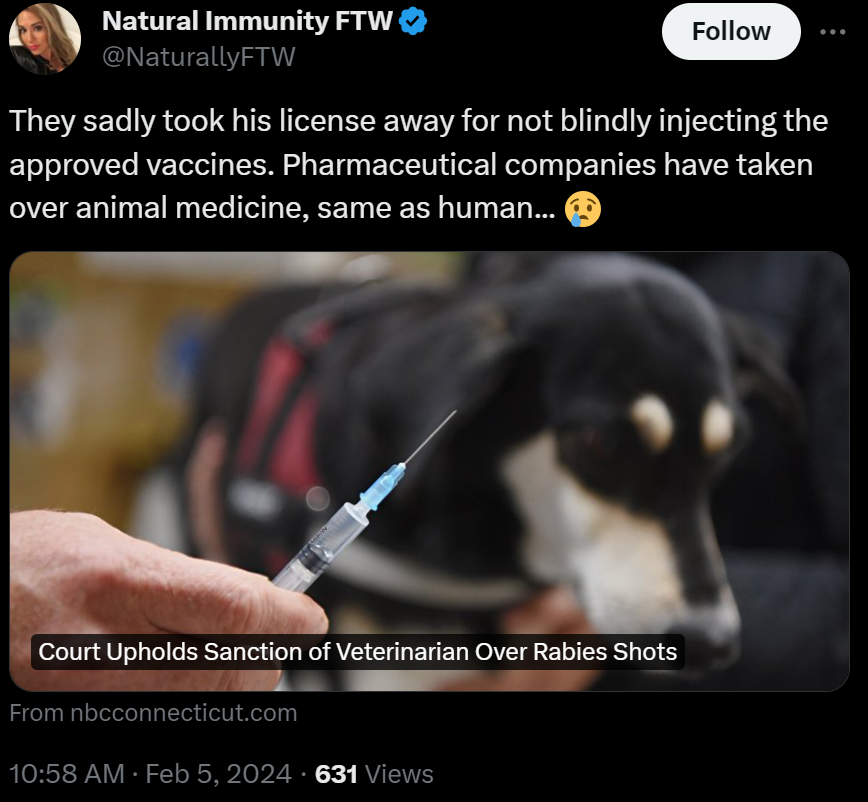Open the dog vaccine article image card
The width and height of the screenshot is (868, 802).
click(429, 471)
